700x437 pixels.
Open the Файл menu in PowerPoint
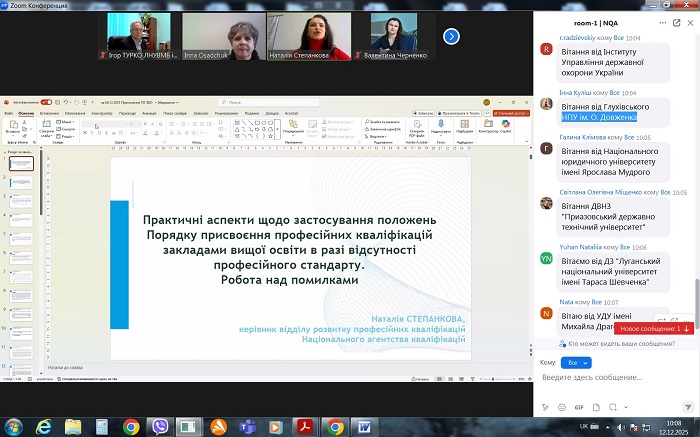coord(9,113)
